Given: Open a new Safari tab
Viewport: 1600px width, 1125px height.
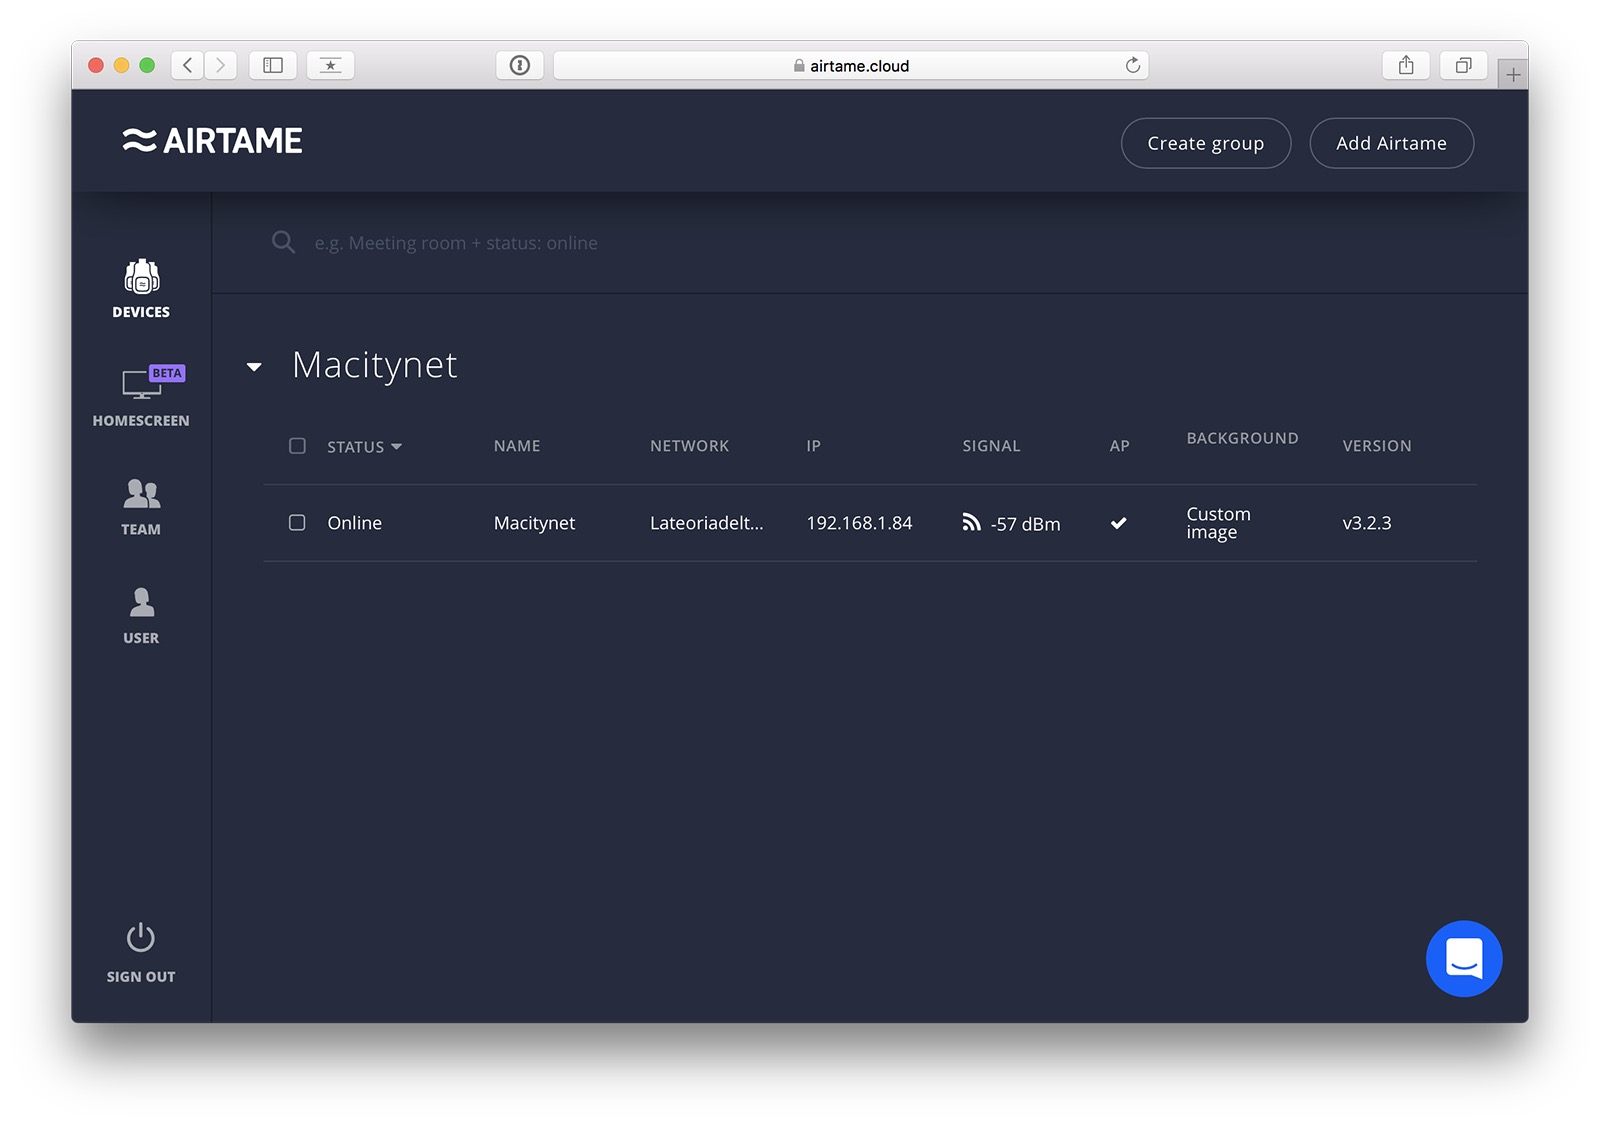Looking at the screenshot, I should coord(1513,75).
